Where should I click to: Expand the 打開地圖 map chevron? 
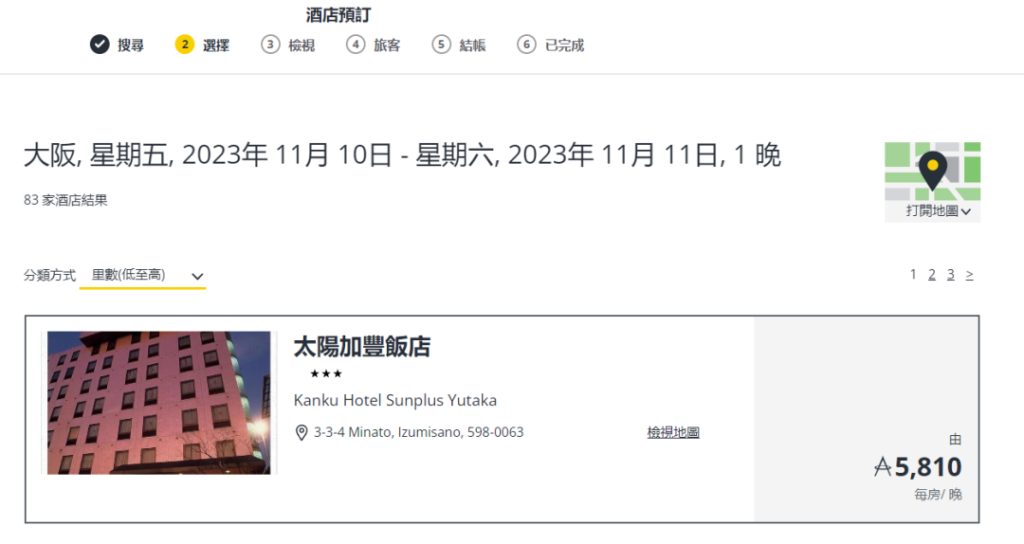coord(966,212)
